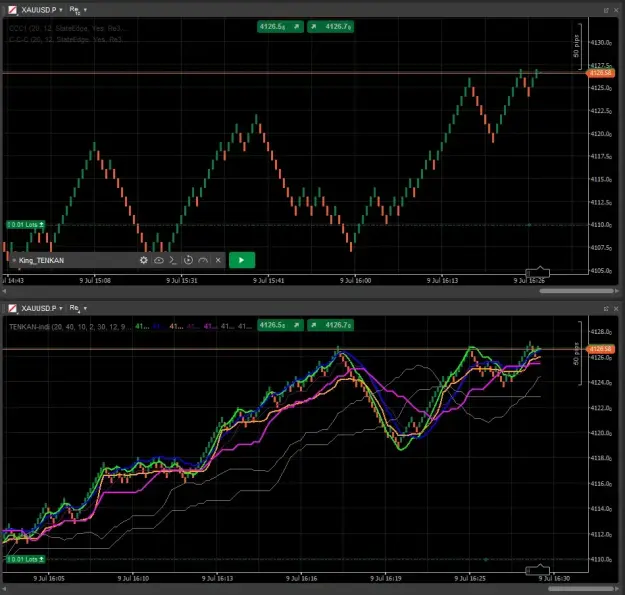Close the bottom XAUUSD.P chart

(616, 308)
